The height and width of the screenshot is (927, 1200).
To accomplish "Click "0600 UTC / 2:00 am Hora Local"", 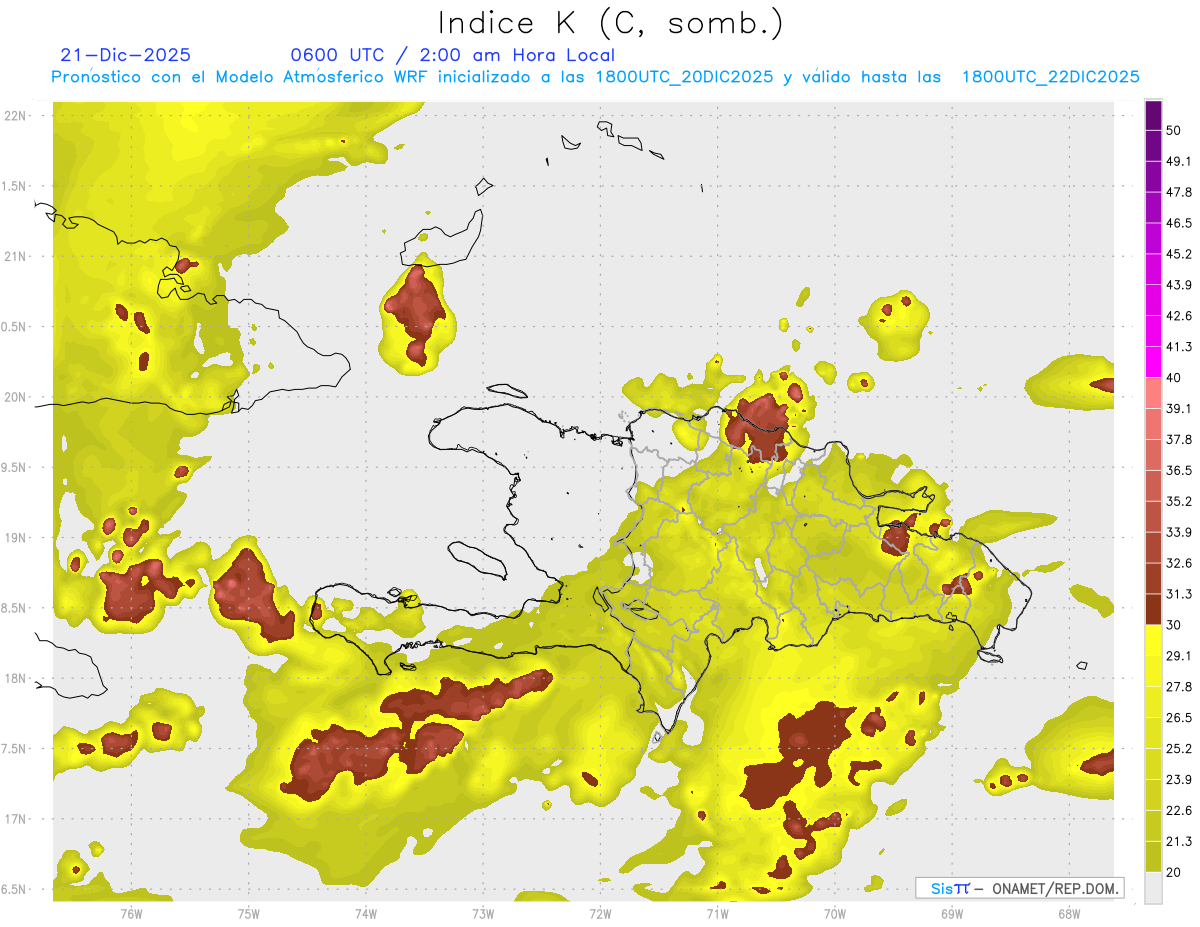I will (452, 55).
